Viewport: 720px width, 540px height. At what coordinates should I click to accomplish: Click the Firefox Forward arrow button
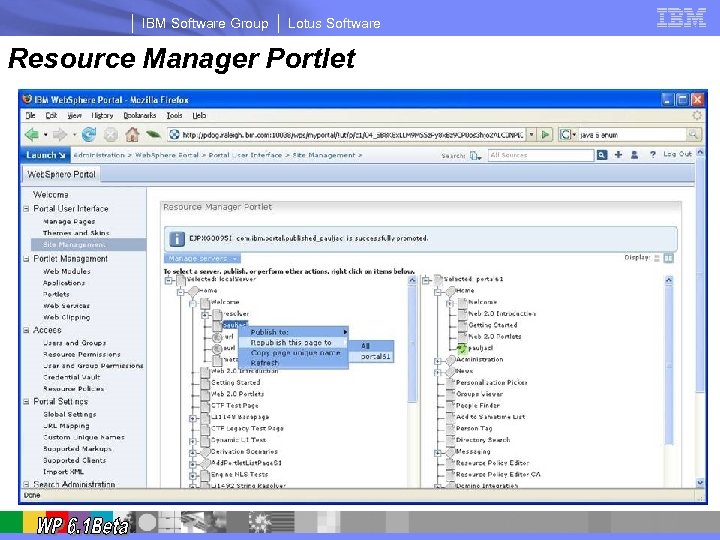(x=60, y=135)
